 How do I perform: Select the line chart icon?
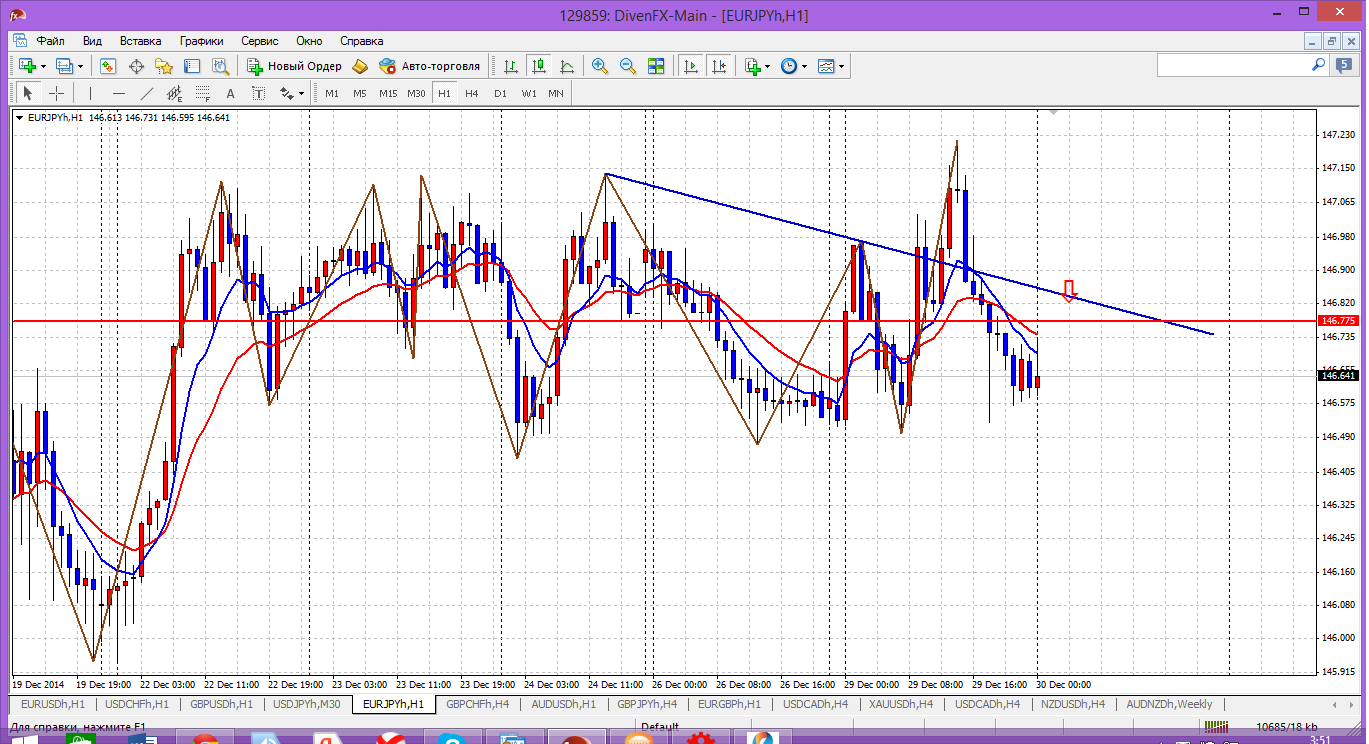click(567, 66)
